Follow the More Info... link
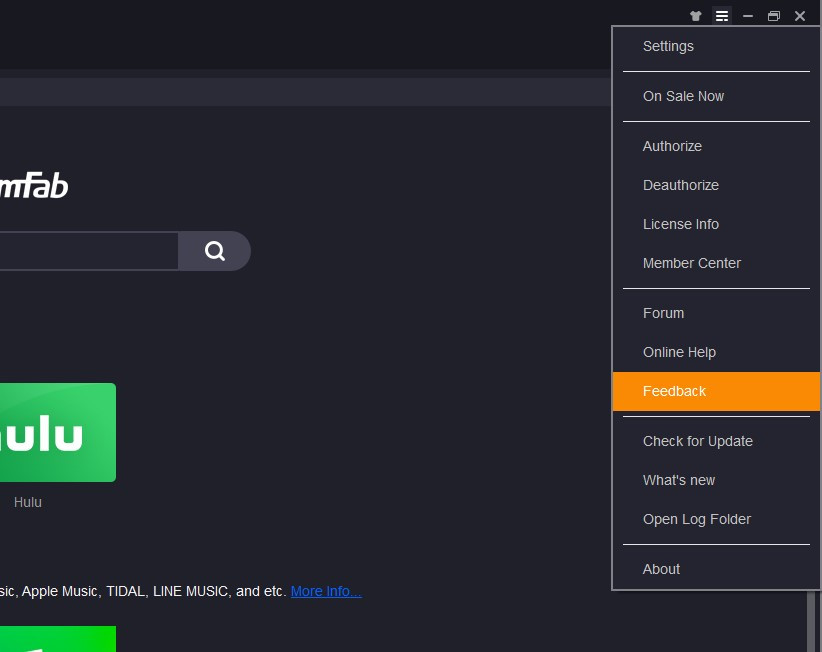Image resolution: width=822 pixels, height=652 pixels. [x=326, y=591]
